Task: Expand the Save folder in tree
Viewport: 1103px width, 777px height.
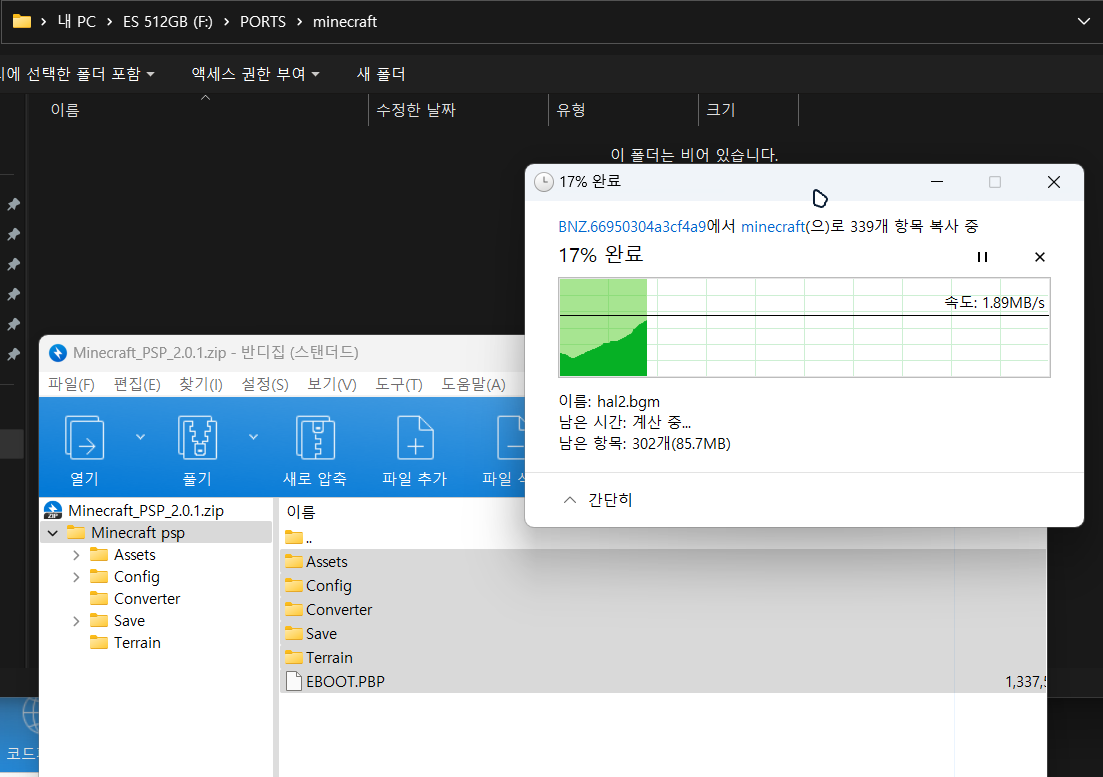Action: (x=76, y=621)
